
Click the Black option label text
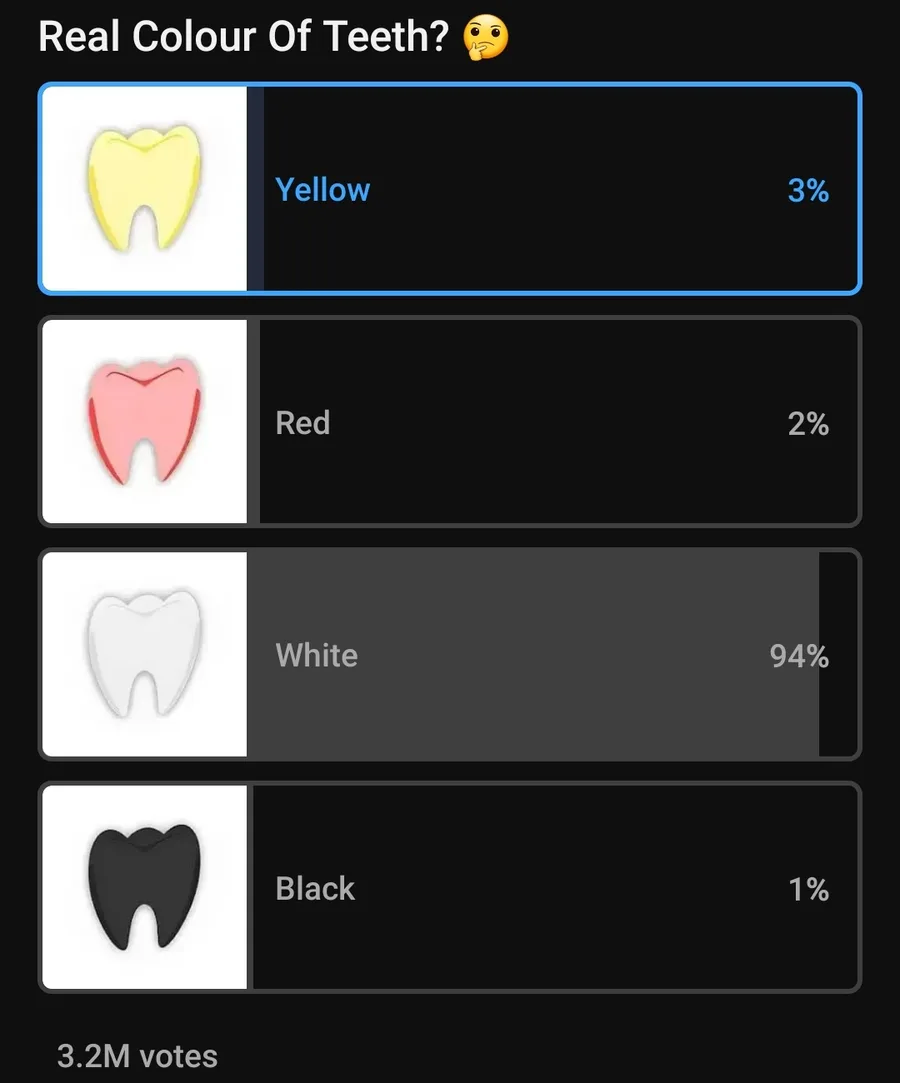pos(315,888)
